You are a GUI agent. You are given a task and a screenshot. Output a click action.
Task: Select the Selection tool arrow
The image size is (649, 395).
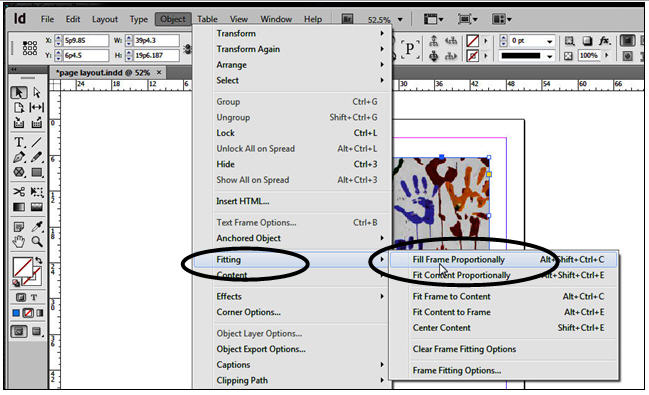tap(19, 92)
